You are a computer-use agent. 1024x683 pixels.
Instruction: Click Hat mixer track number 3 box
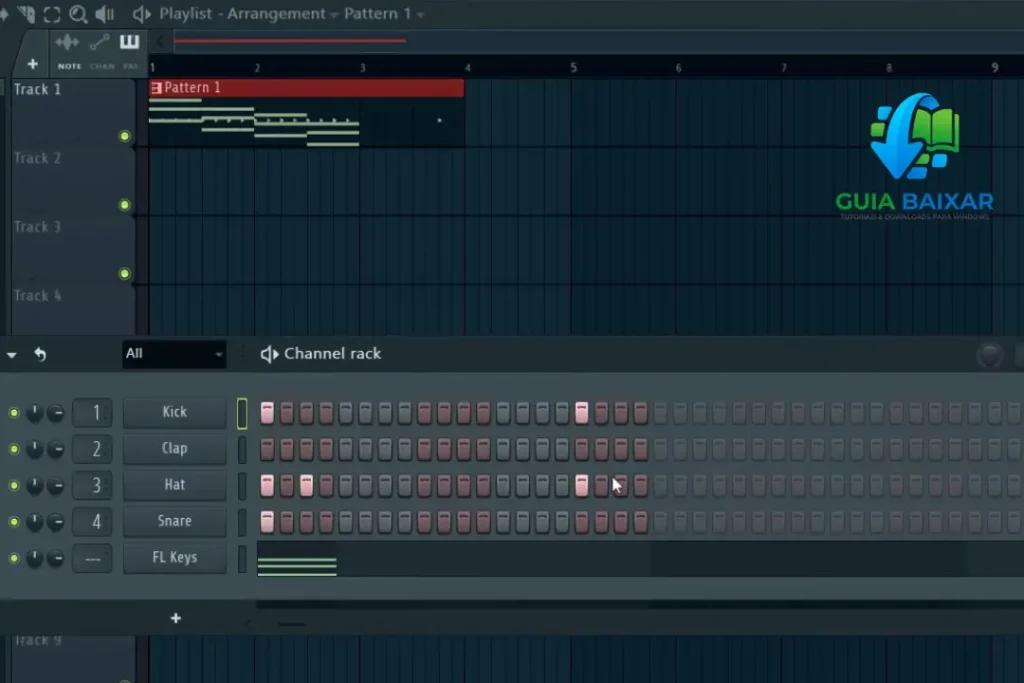(x=92, y=486)
